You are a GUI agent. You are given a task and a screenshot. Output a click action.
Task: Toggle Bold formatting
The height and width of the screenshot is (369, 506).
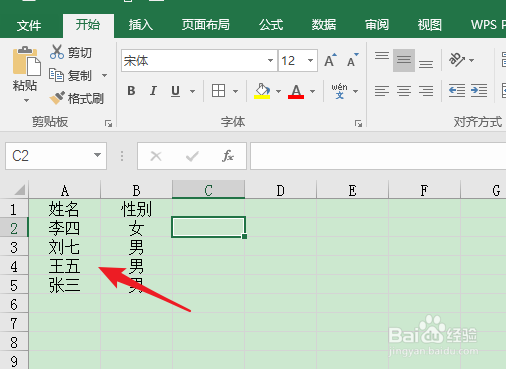pyautogui.click(x=131, y=91)
